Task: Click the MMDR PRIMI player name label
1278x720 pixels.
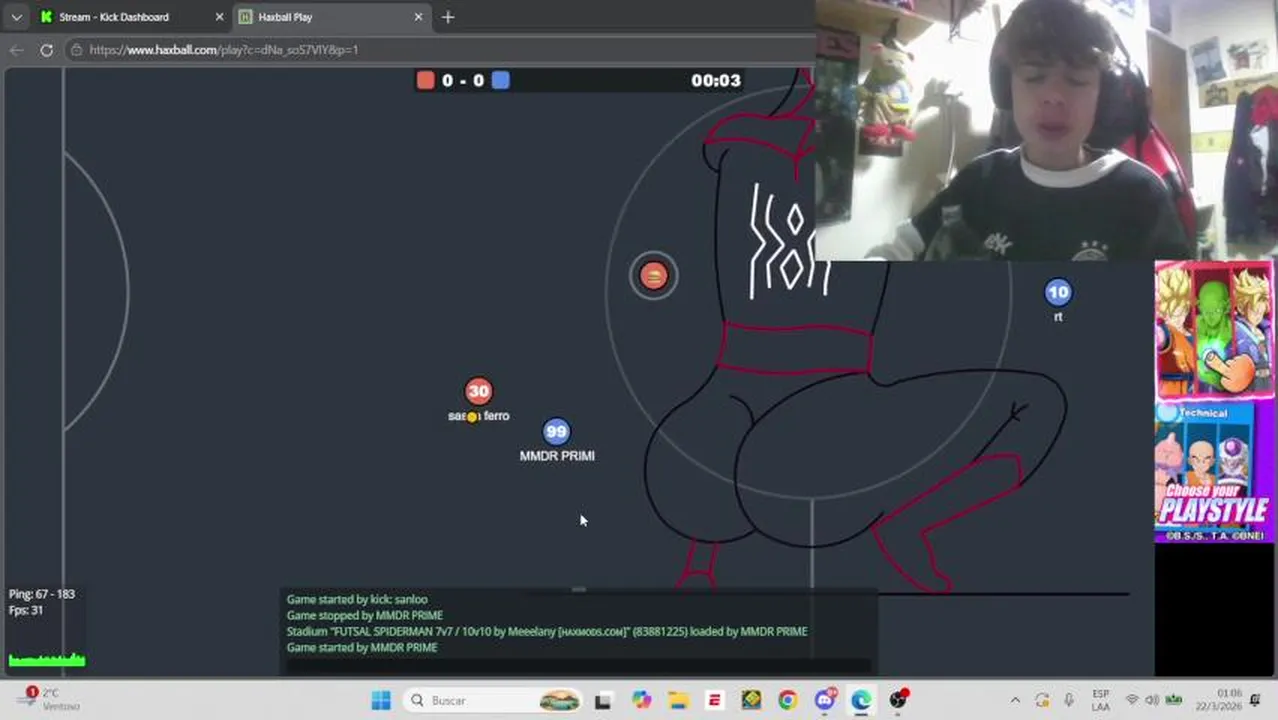Action: tap(557, 456)
